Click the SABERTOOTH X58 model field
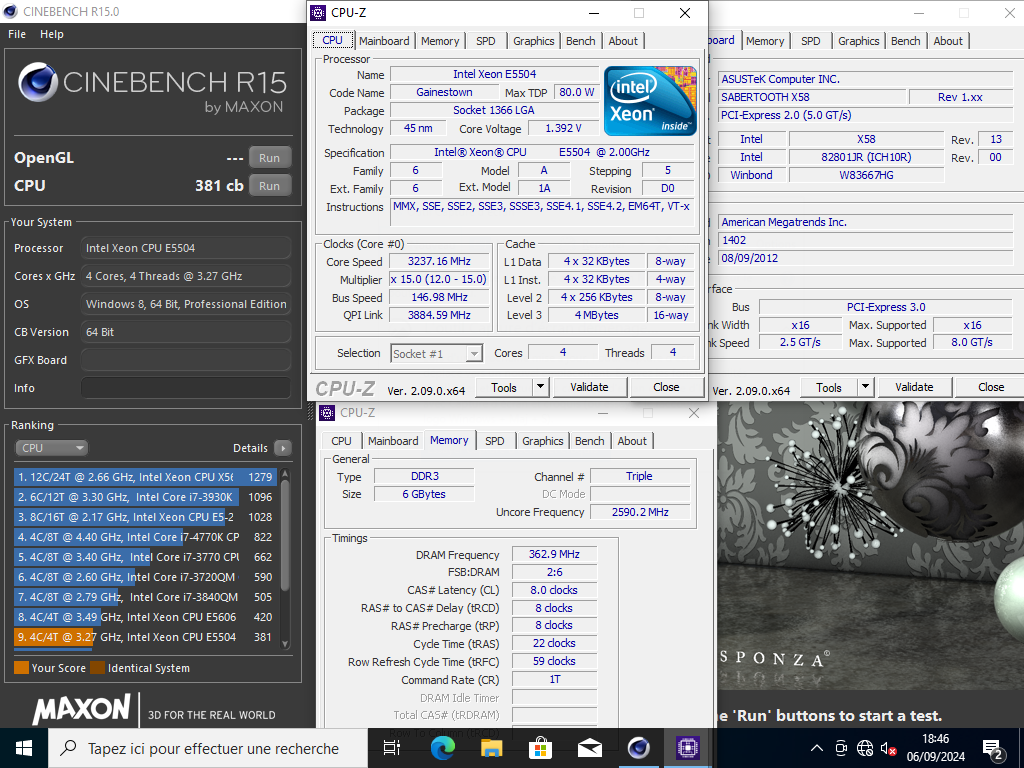 click(x=812, y=97)
